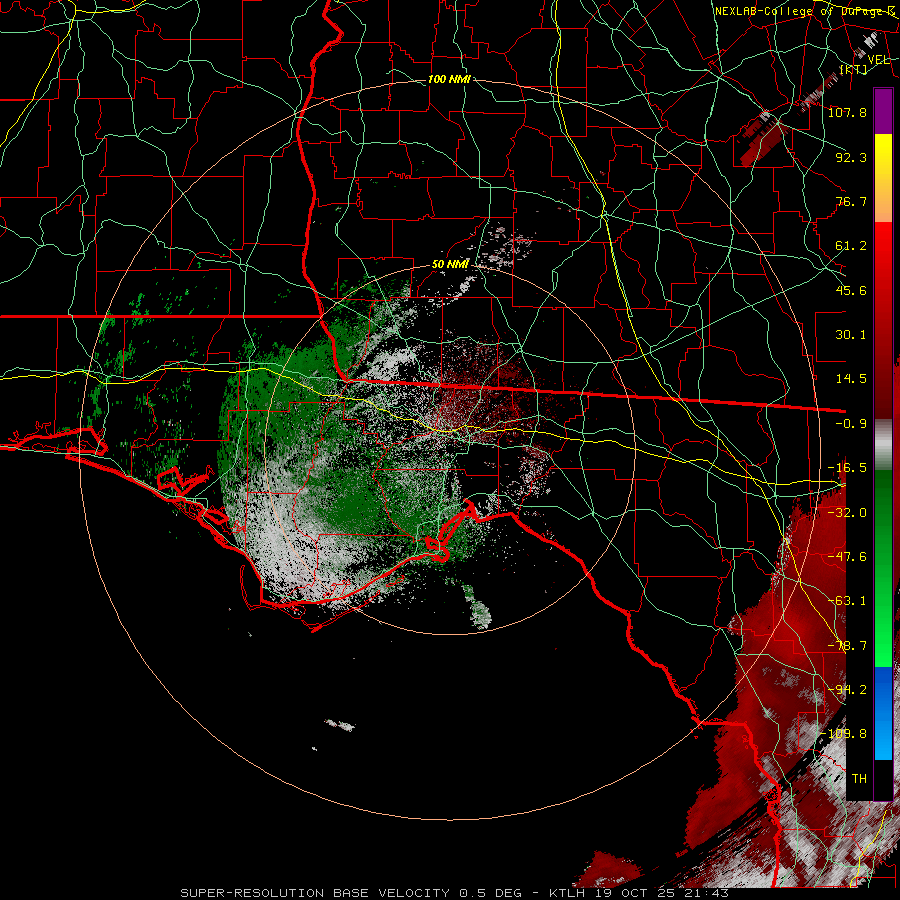Click the -32.0 legend value
This screenshot has height=900, width=900.
pos(847,513)
